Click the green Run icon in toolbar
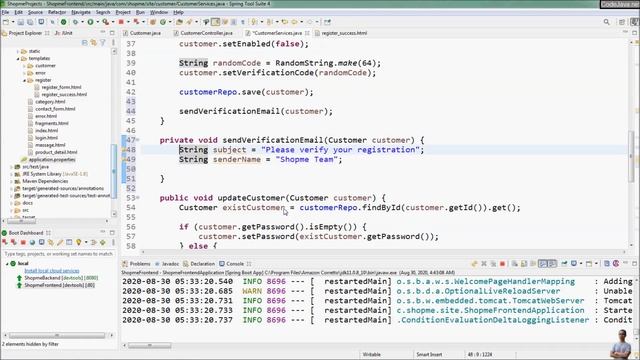The height and width of the screenshot is (360, 640). [x=90, y=22]
